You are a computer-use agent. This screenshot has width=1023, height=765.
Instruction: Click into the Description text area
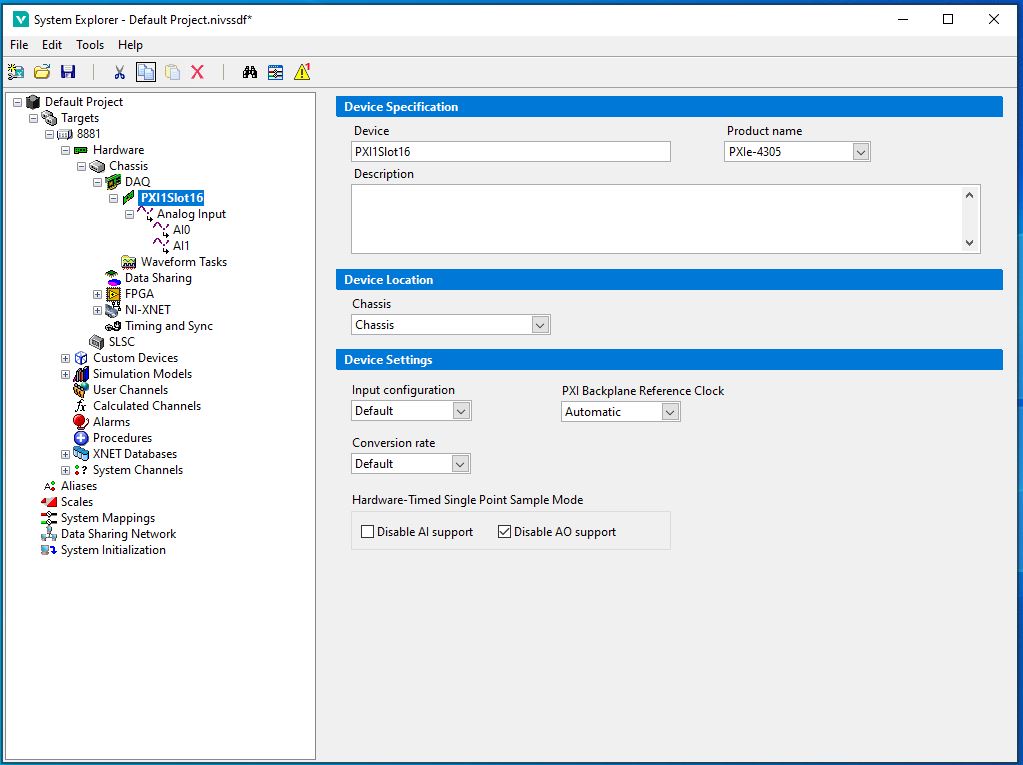tap(657, 219)
